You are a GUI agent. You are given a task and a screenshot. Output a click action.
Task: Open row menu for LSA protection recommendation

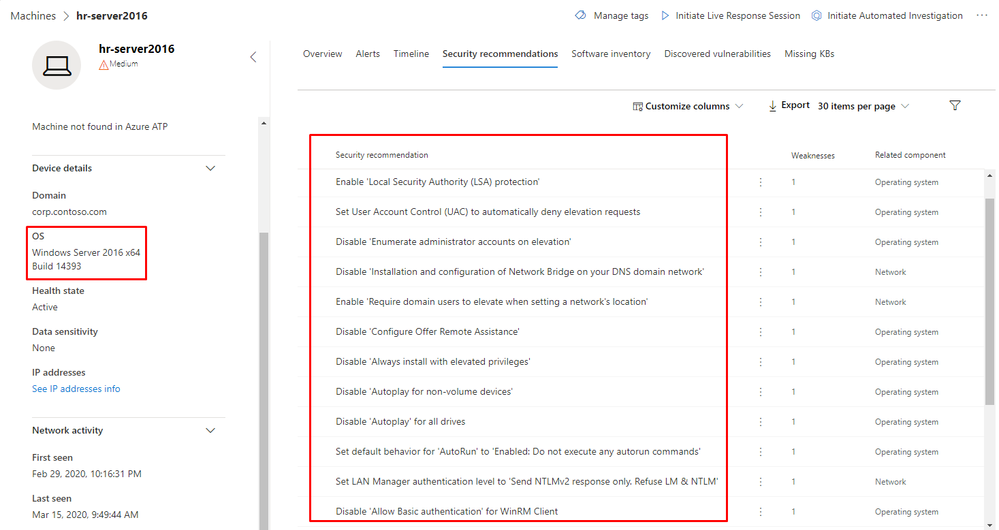point(760,182)
